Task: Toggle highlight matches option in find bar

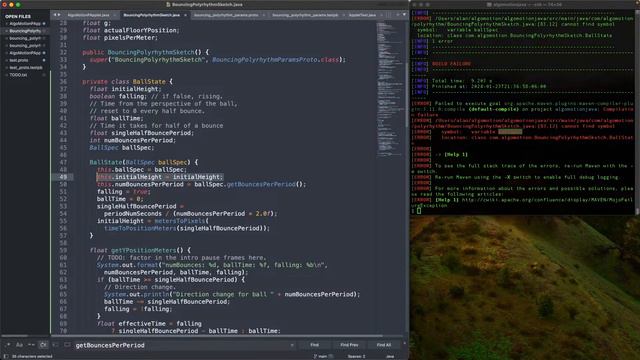Action: point(67,345)
